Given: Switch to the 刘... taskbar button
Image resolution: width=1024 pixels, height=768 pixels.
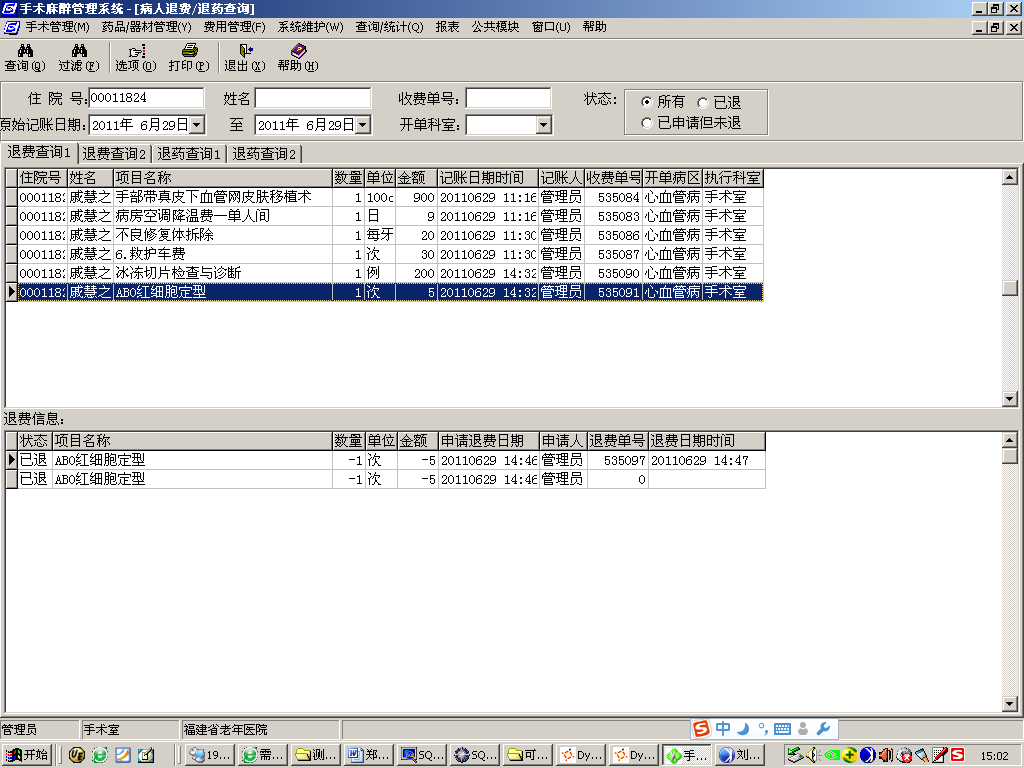Looking at the screenshot, I should 741,755.
